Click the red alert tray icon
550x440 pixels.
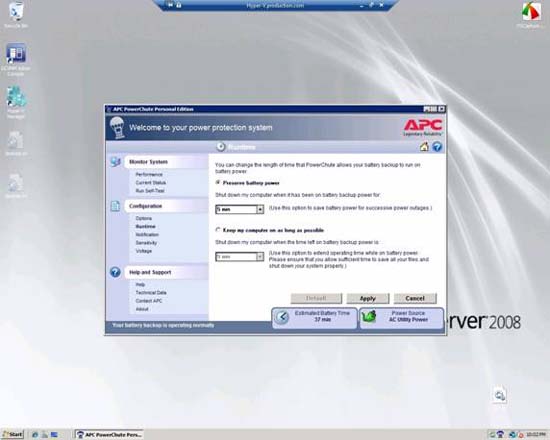point(521,435)
